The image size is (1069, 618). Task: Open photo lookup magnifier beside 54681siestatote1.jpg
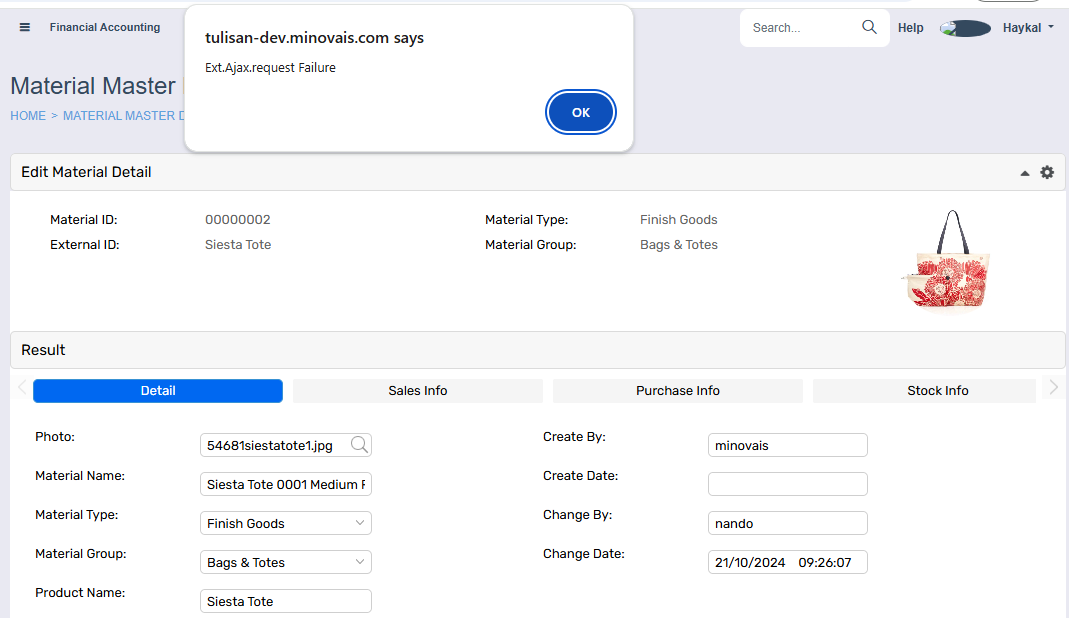pos(359,444)
